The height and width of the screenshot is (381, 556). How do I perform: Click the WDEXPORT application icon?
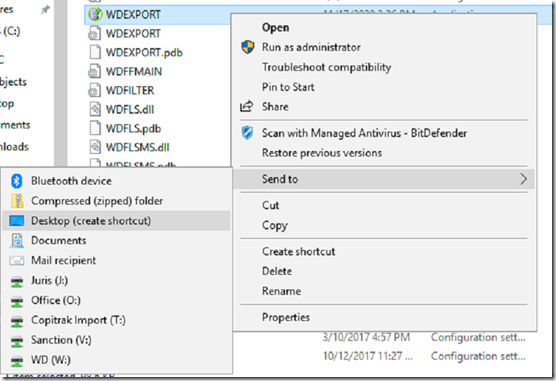coord(95,15)
